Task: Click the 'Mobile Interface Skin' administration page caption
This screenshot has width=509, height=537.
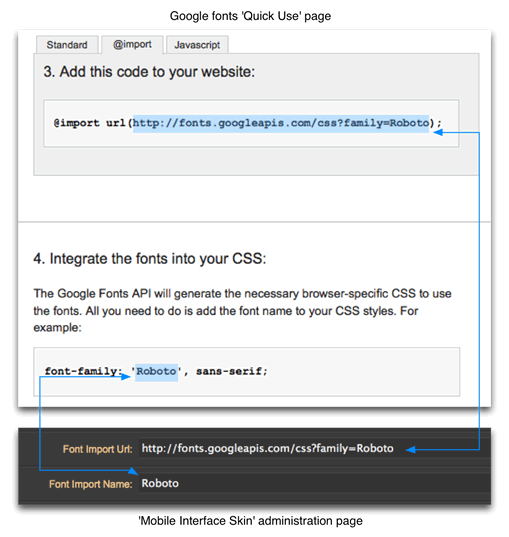Action: pos(250,521)
